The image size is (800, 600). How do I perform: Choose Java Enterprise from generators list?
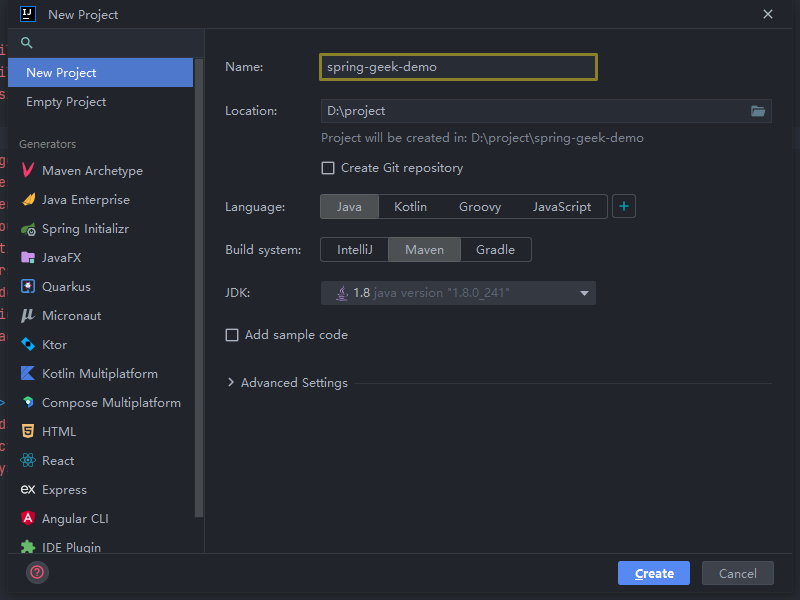pyautogui.click(x=85, y=200)
